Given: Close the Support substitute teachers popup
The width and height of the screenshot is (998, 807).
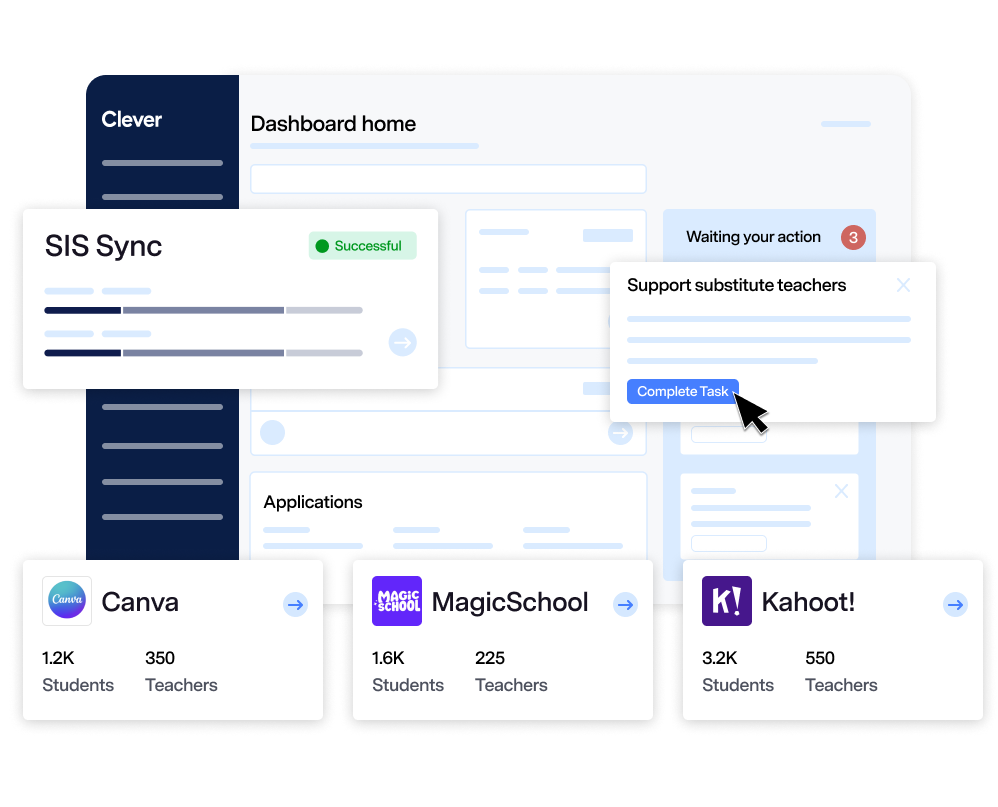Looking at the screenshot, I should pyautogui.click(x=903, y=285).
